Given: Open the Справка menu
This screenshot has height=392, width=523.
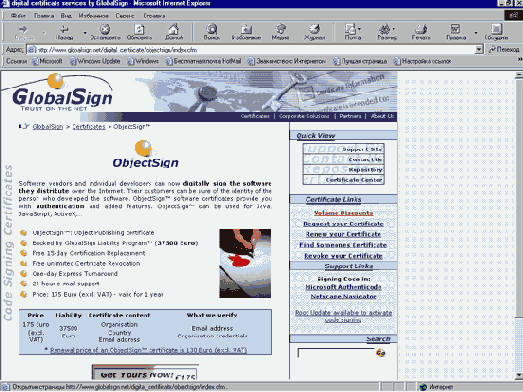Looking at the screenshot, I should (154, 16).
